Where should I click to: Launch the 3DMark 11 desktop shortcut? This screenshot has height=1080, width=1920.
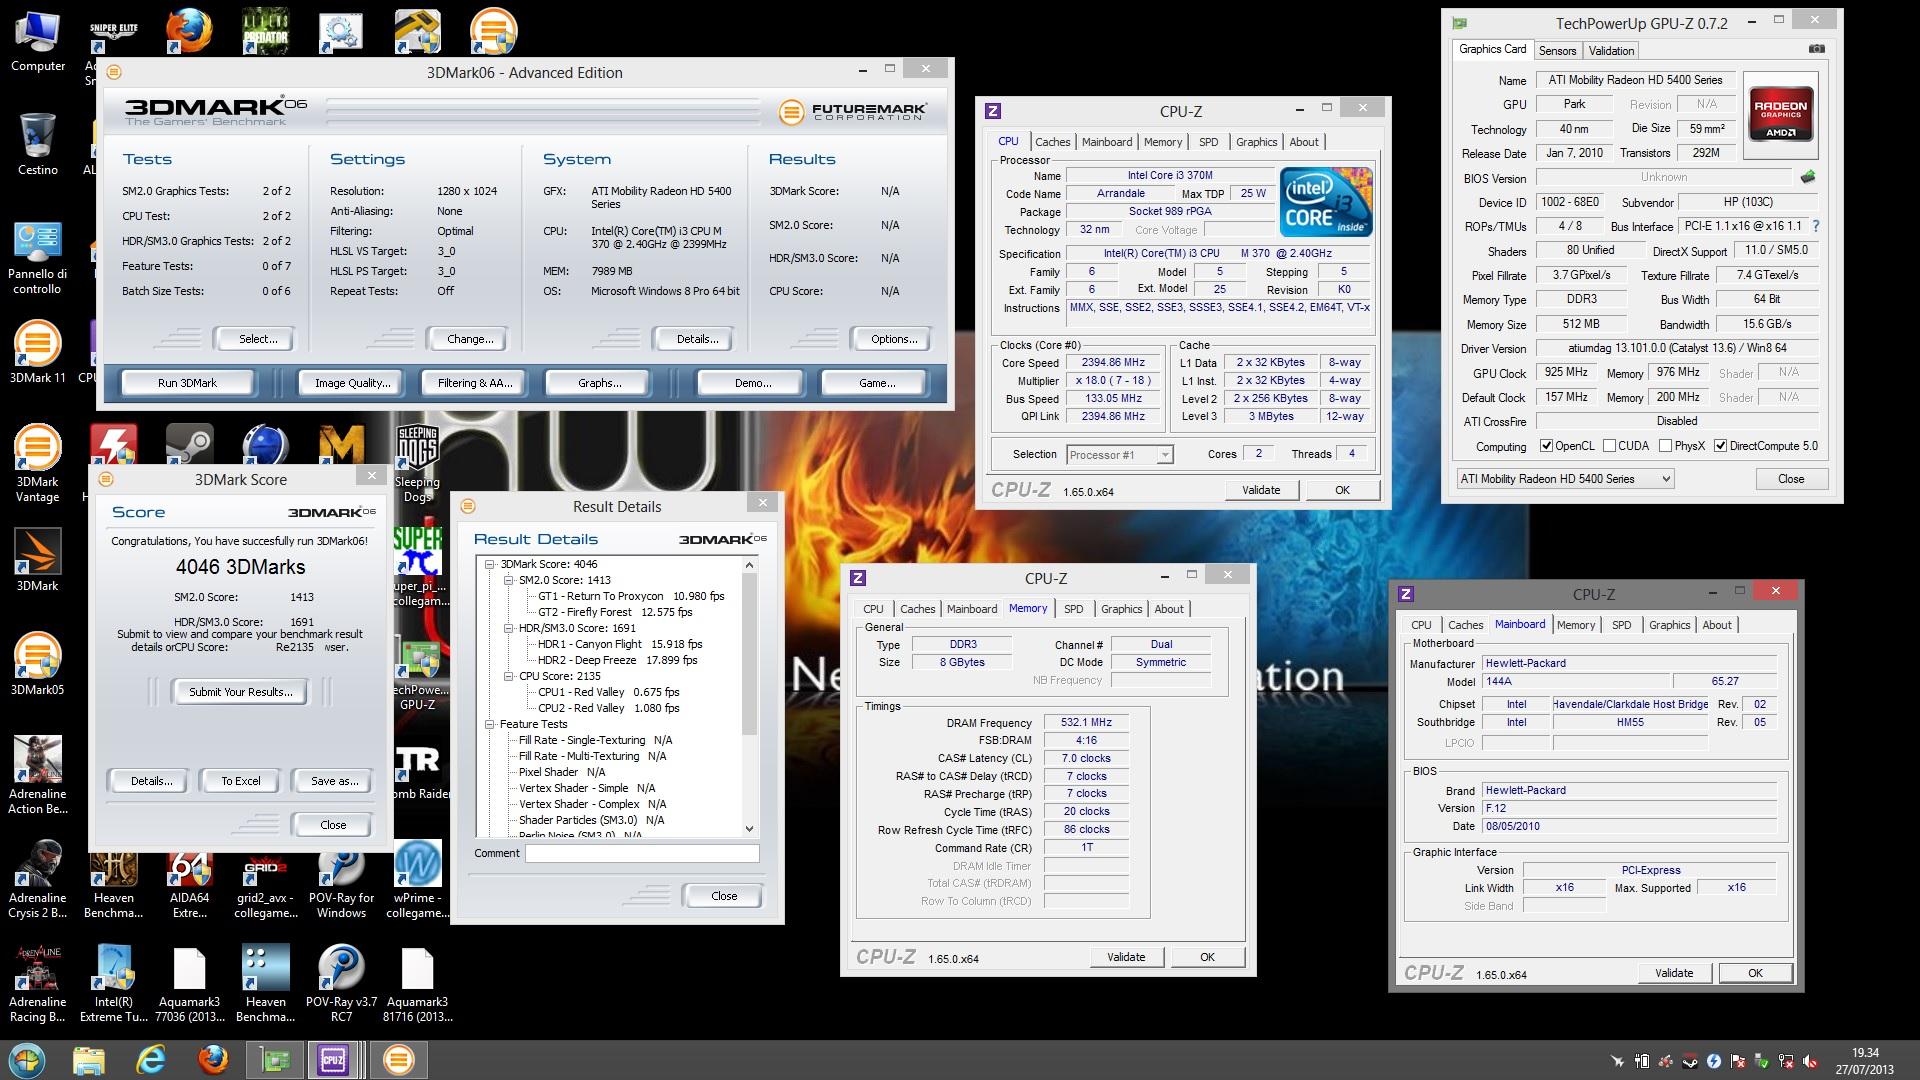point(38,352)
